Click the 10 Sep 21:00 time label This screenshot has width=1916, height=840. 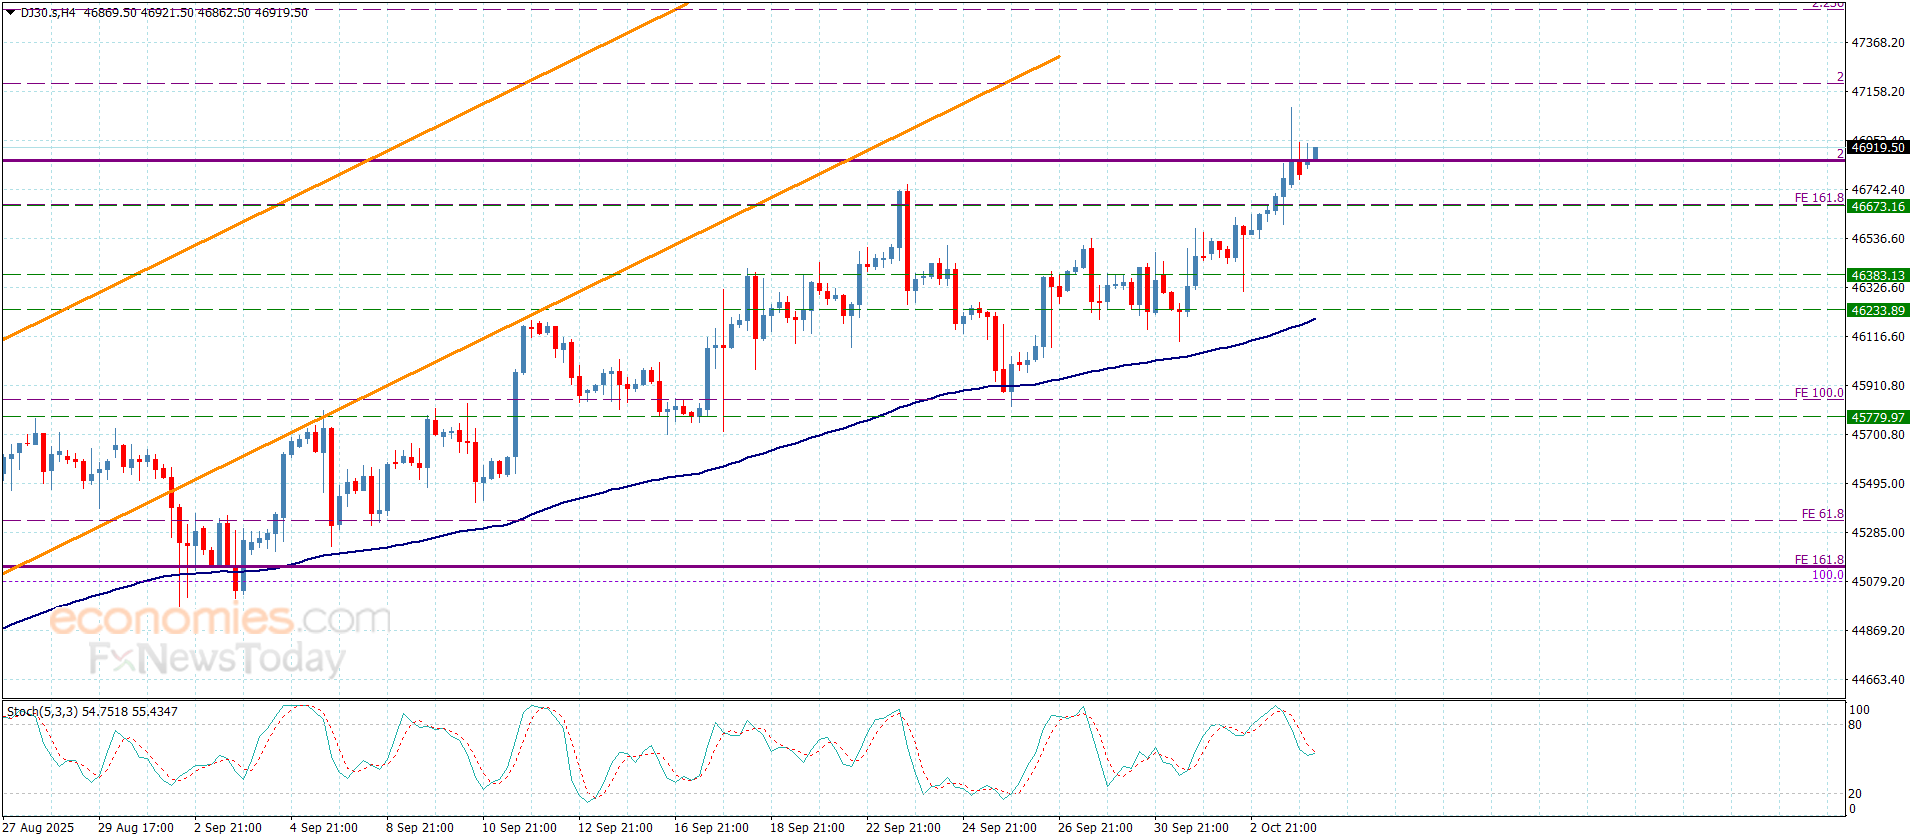[x=519, y=827]
